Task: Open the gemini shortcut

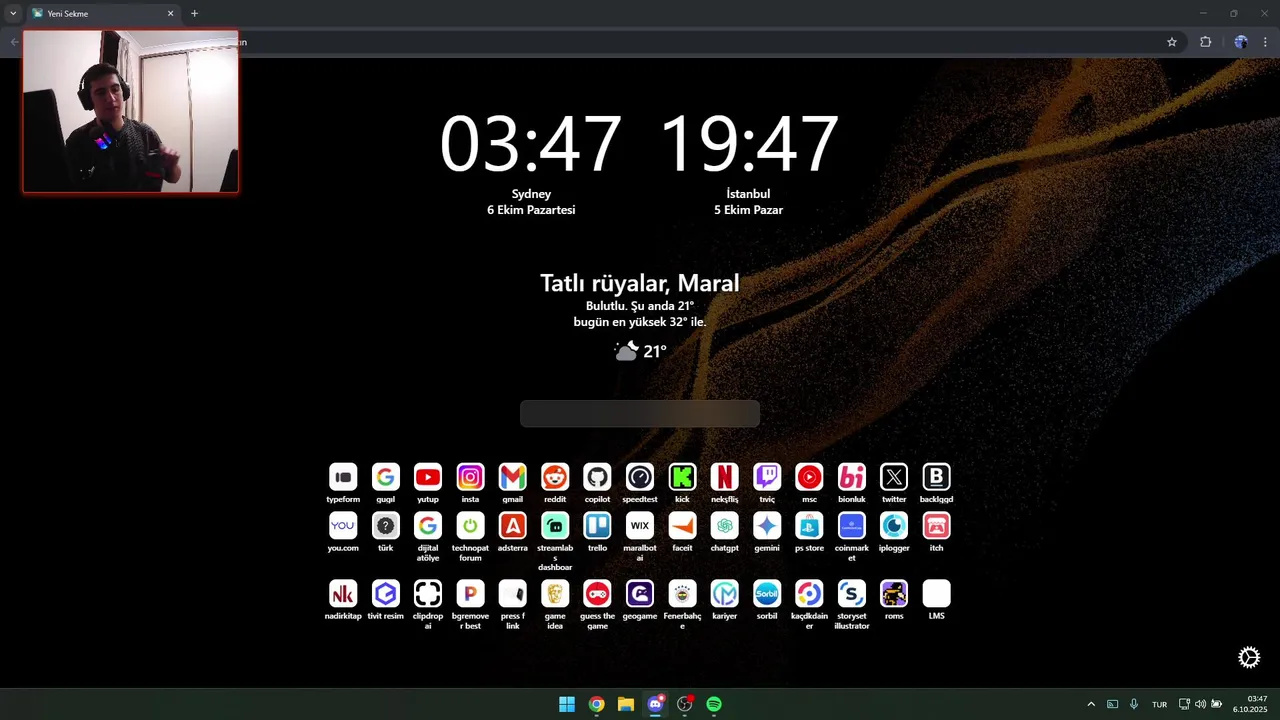Action: pyautogui.click(x=767, y=525)
